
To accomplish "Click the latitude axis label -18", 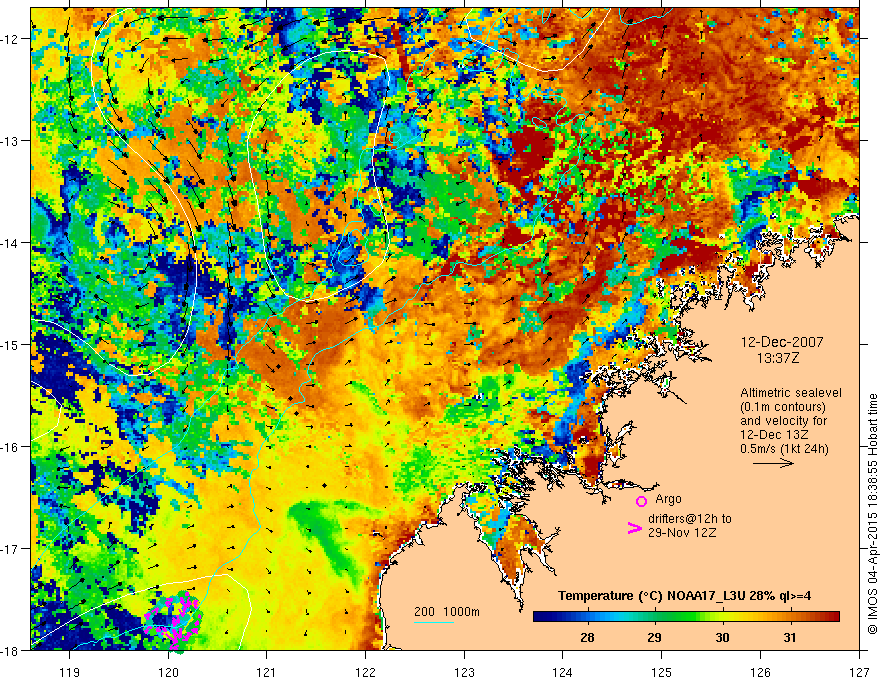I will pos(10,650).
